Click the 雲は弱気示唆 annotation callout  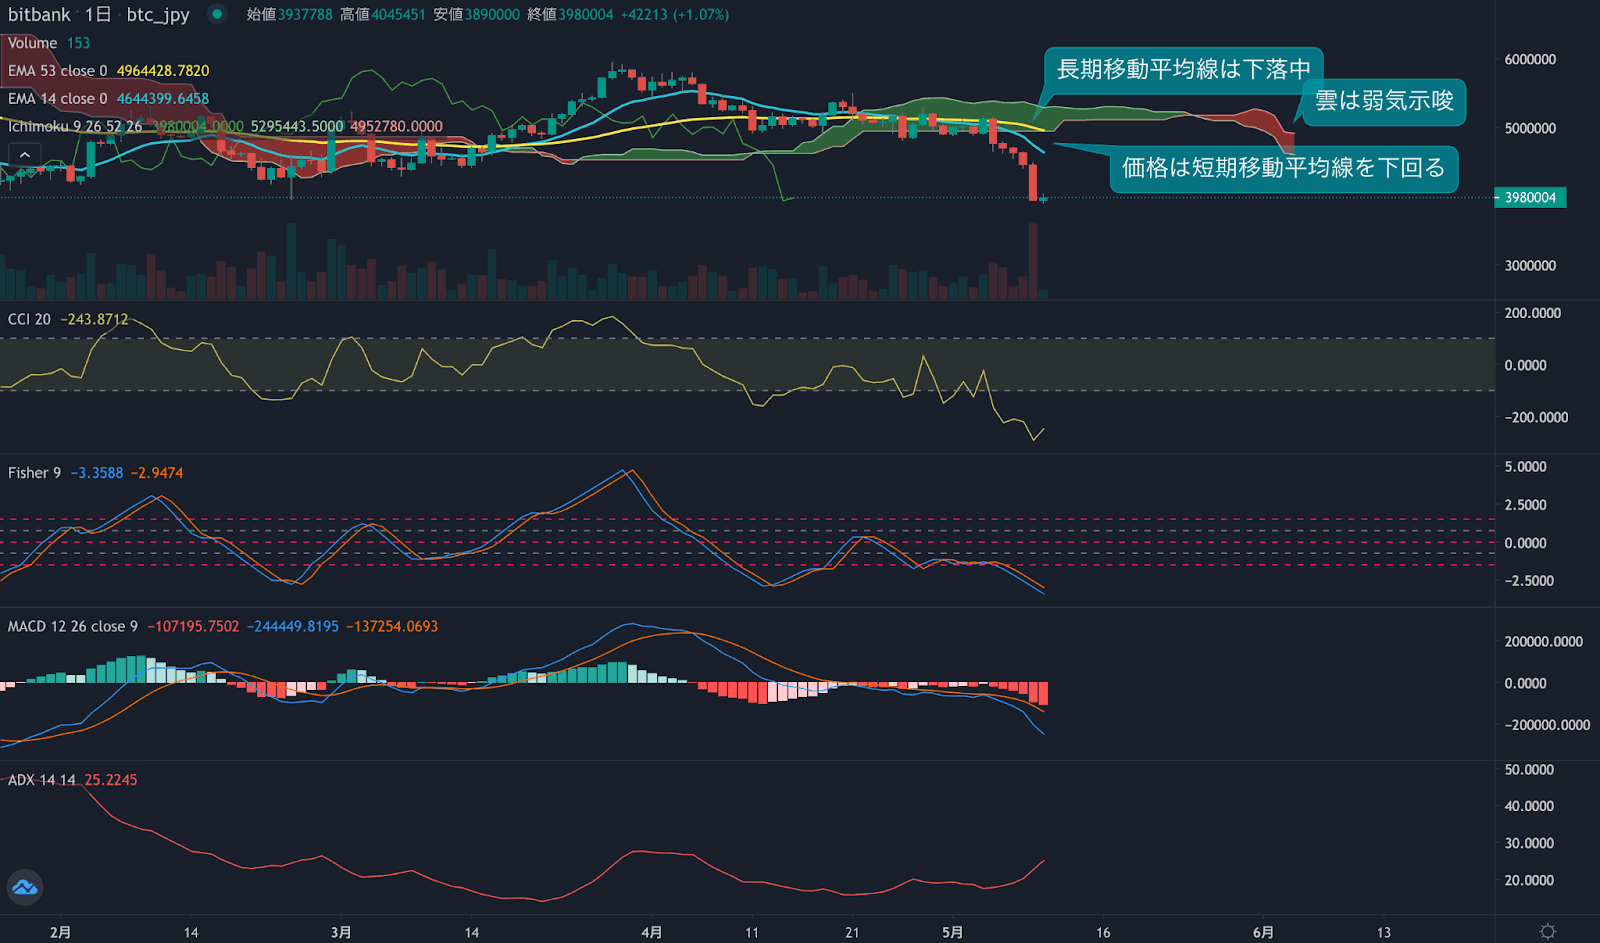[1384, 102]
